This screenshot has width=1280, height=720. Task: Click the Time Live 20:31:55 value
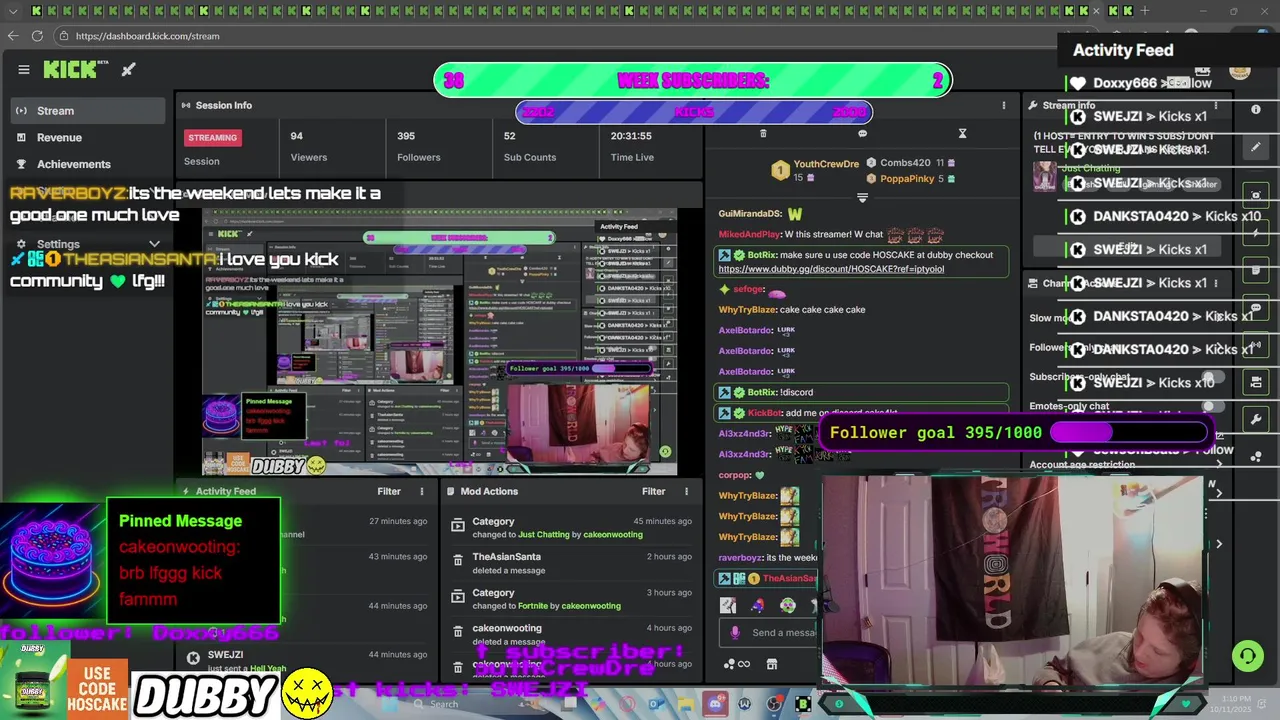631,136
